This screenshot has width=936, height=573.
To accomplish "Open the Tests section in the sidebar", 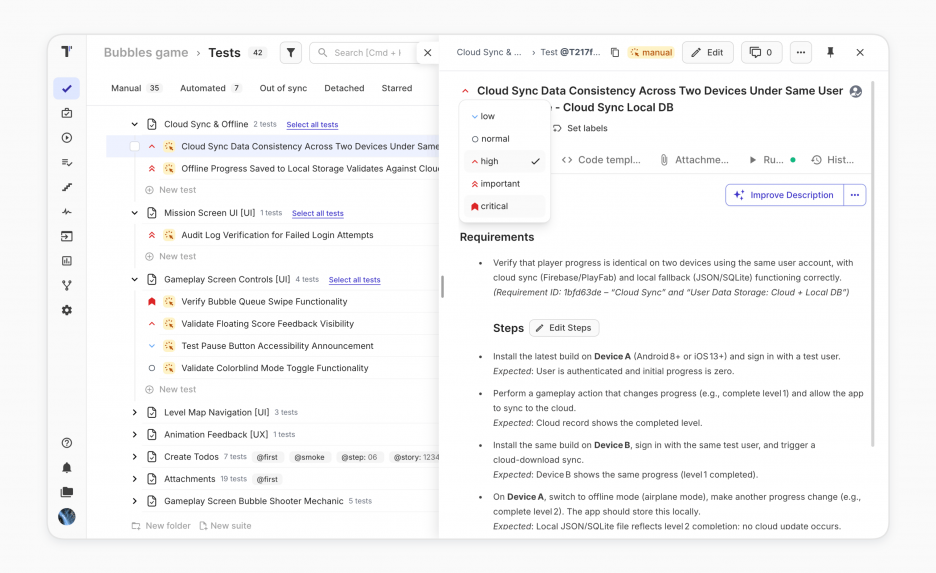I will [67, 88].
